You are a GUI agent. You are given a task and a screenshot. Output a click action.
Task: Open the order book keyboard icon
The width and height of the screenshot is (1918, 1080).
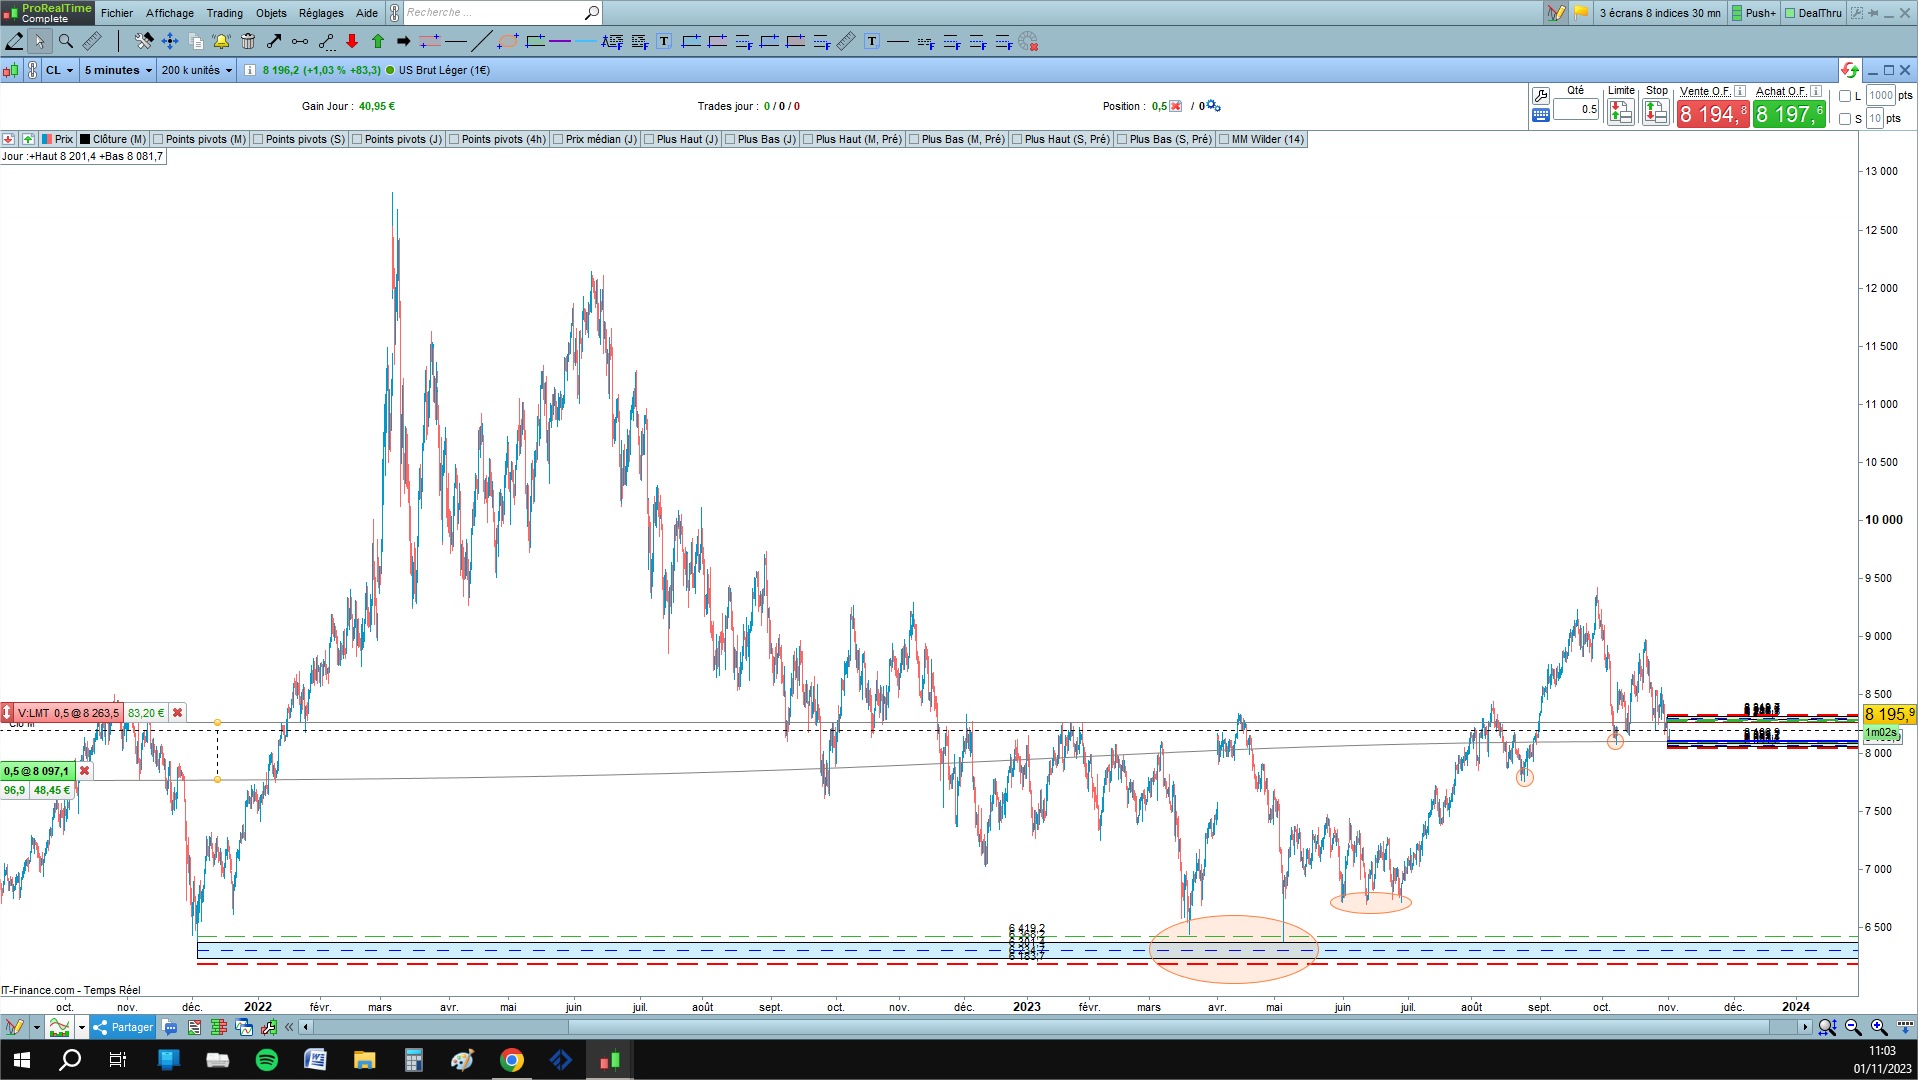coord(1541,115)
